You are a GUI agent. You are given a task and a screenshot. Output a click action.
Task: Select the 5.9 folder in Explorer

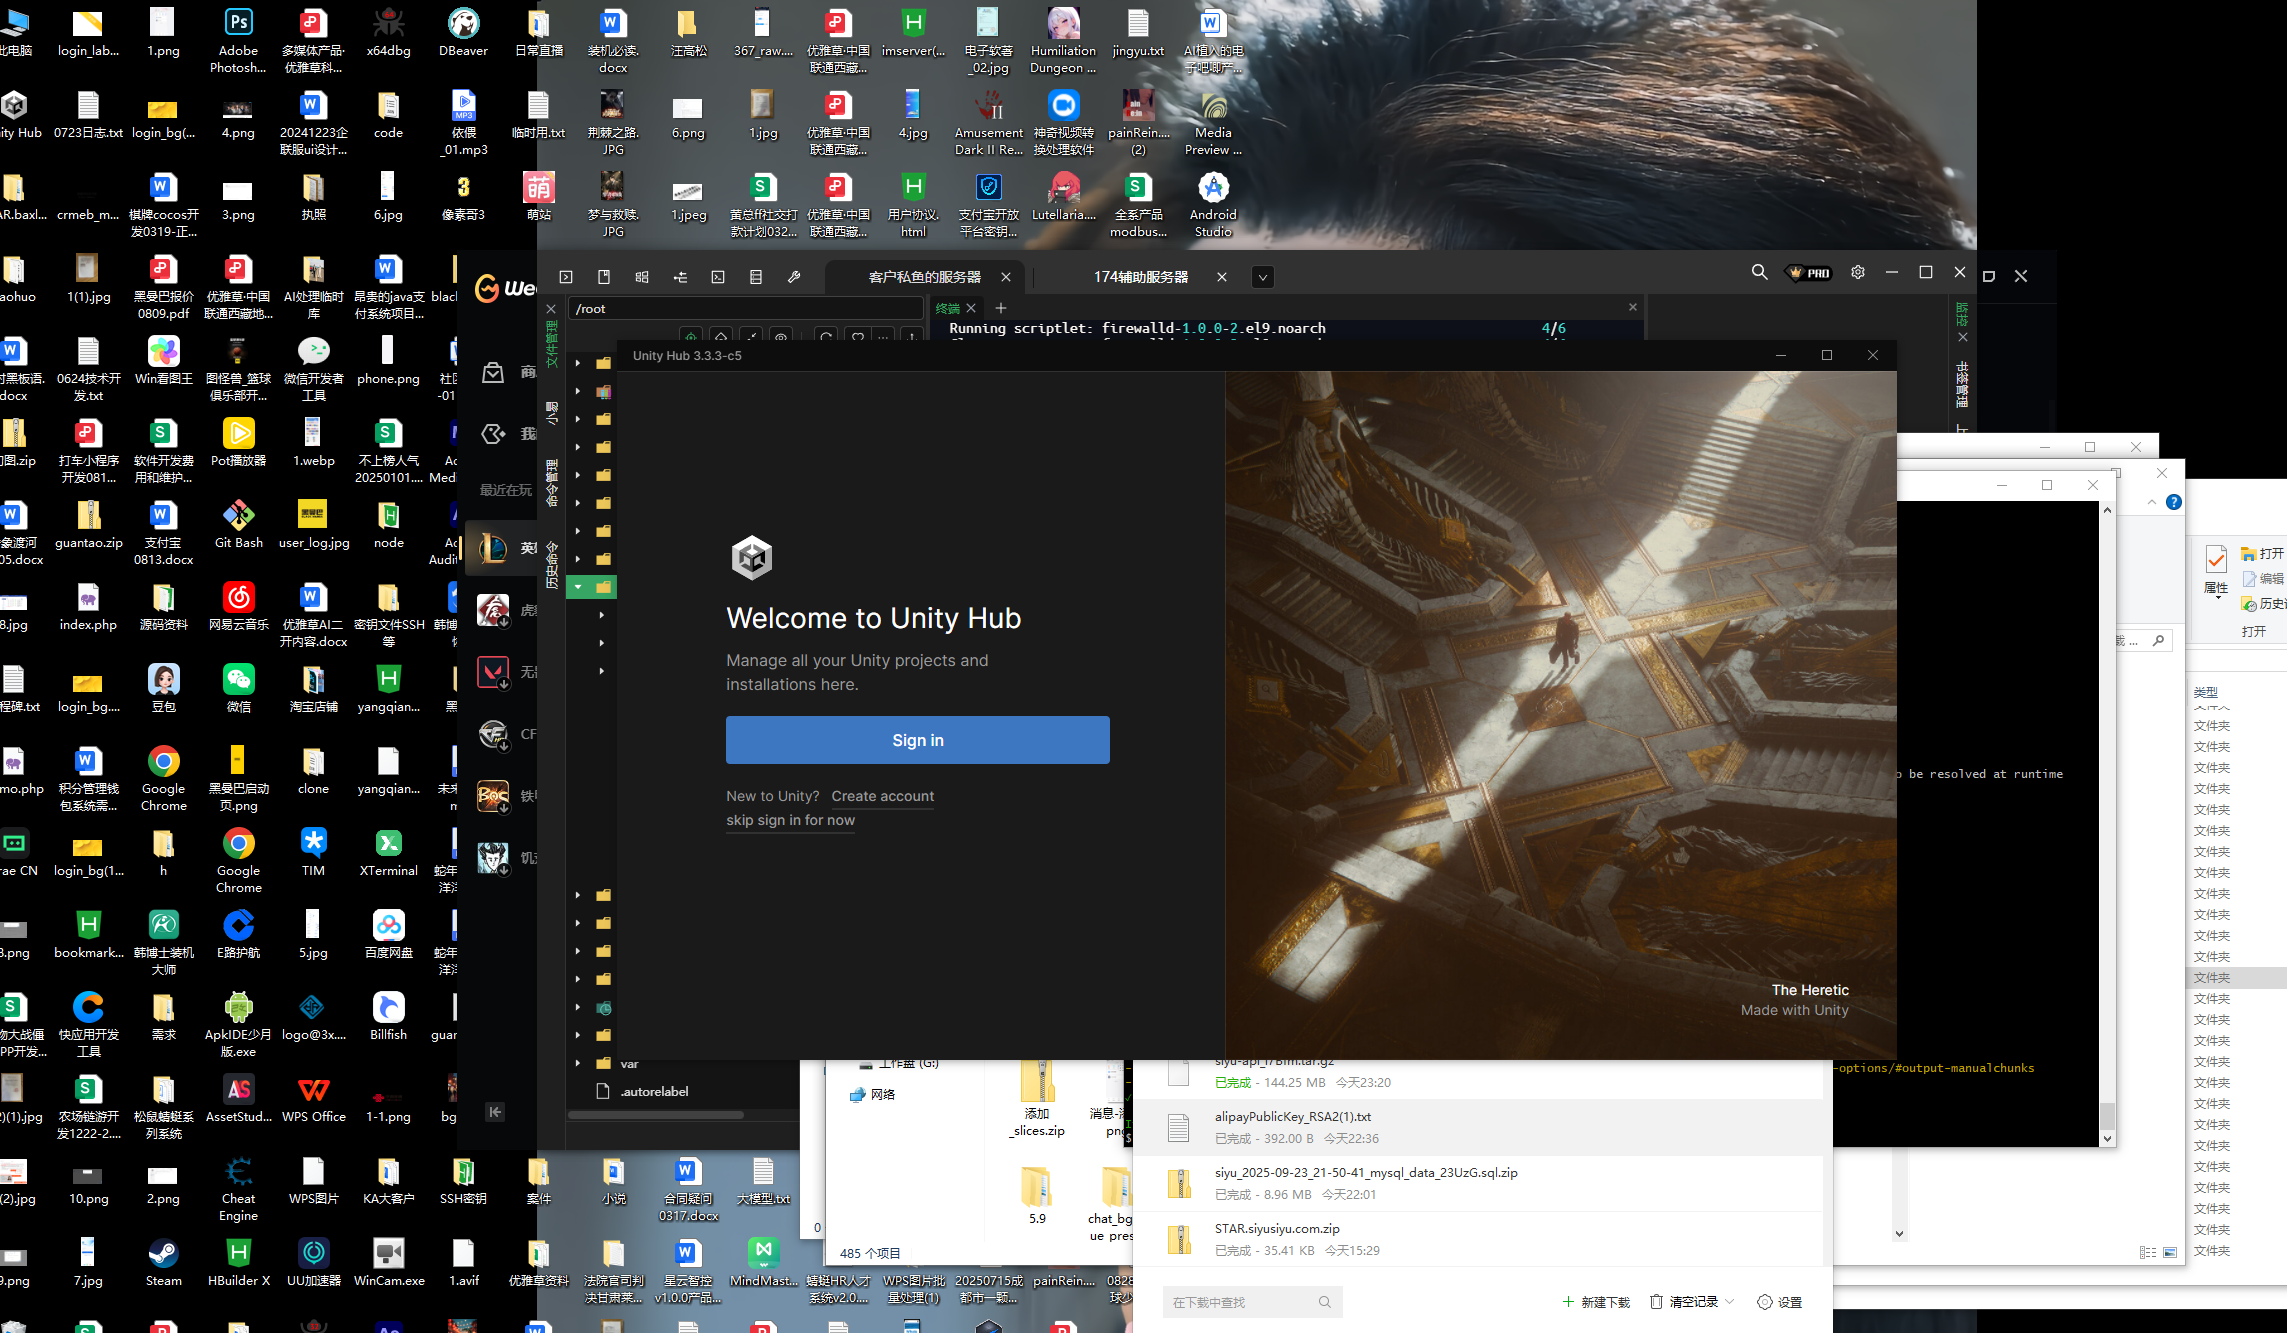coord(1037,1196)
